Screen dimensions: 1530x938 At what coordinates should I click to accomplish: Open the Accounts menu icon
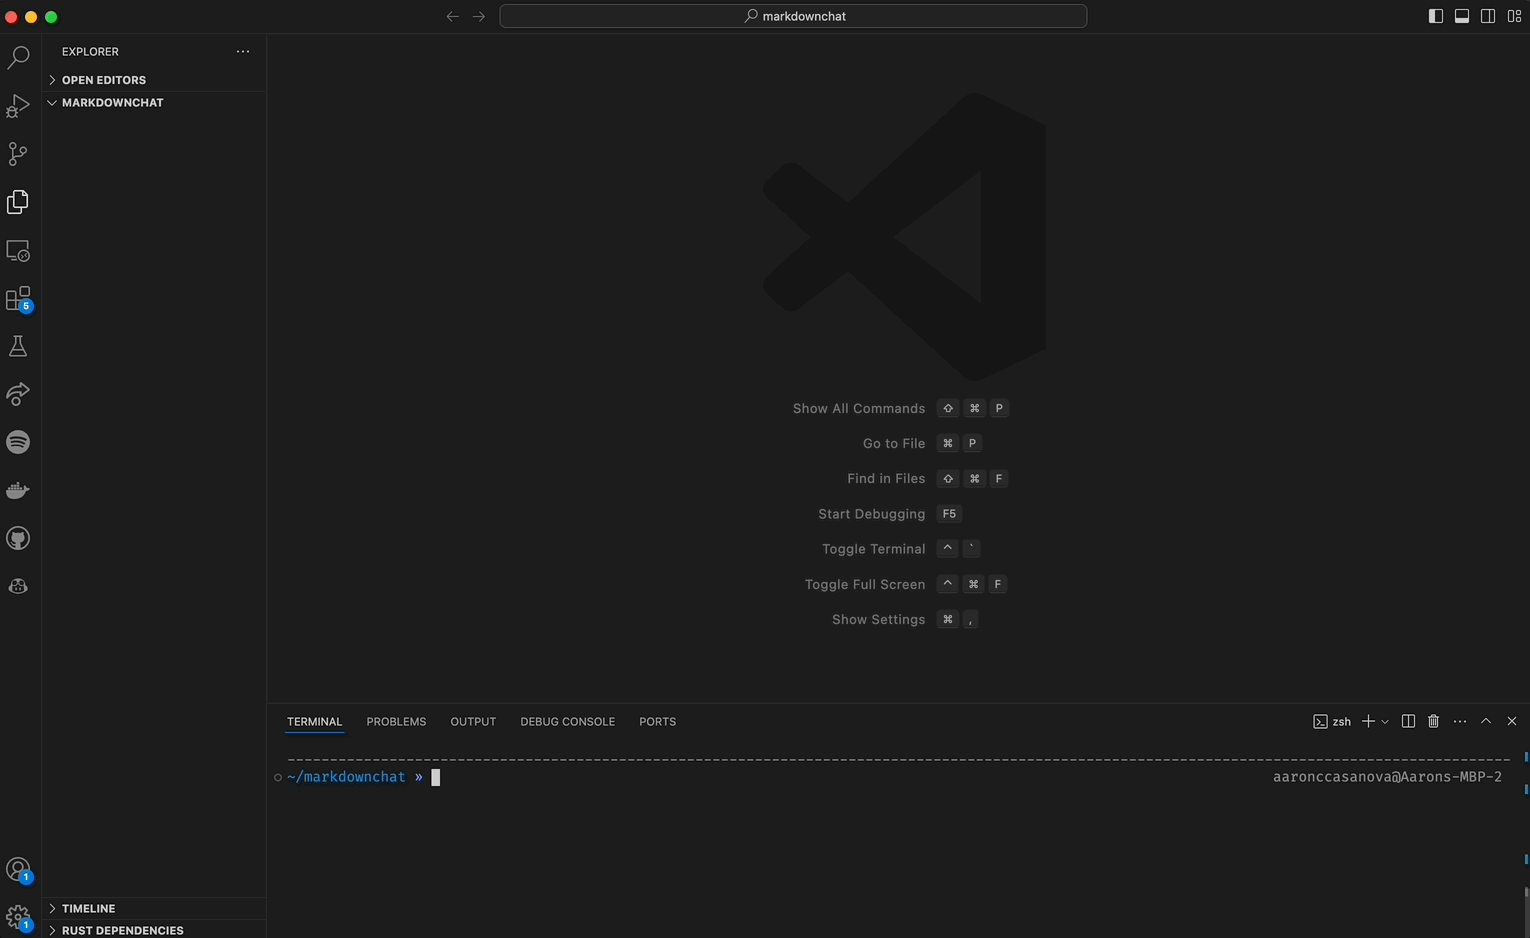point(18,870)
